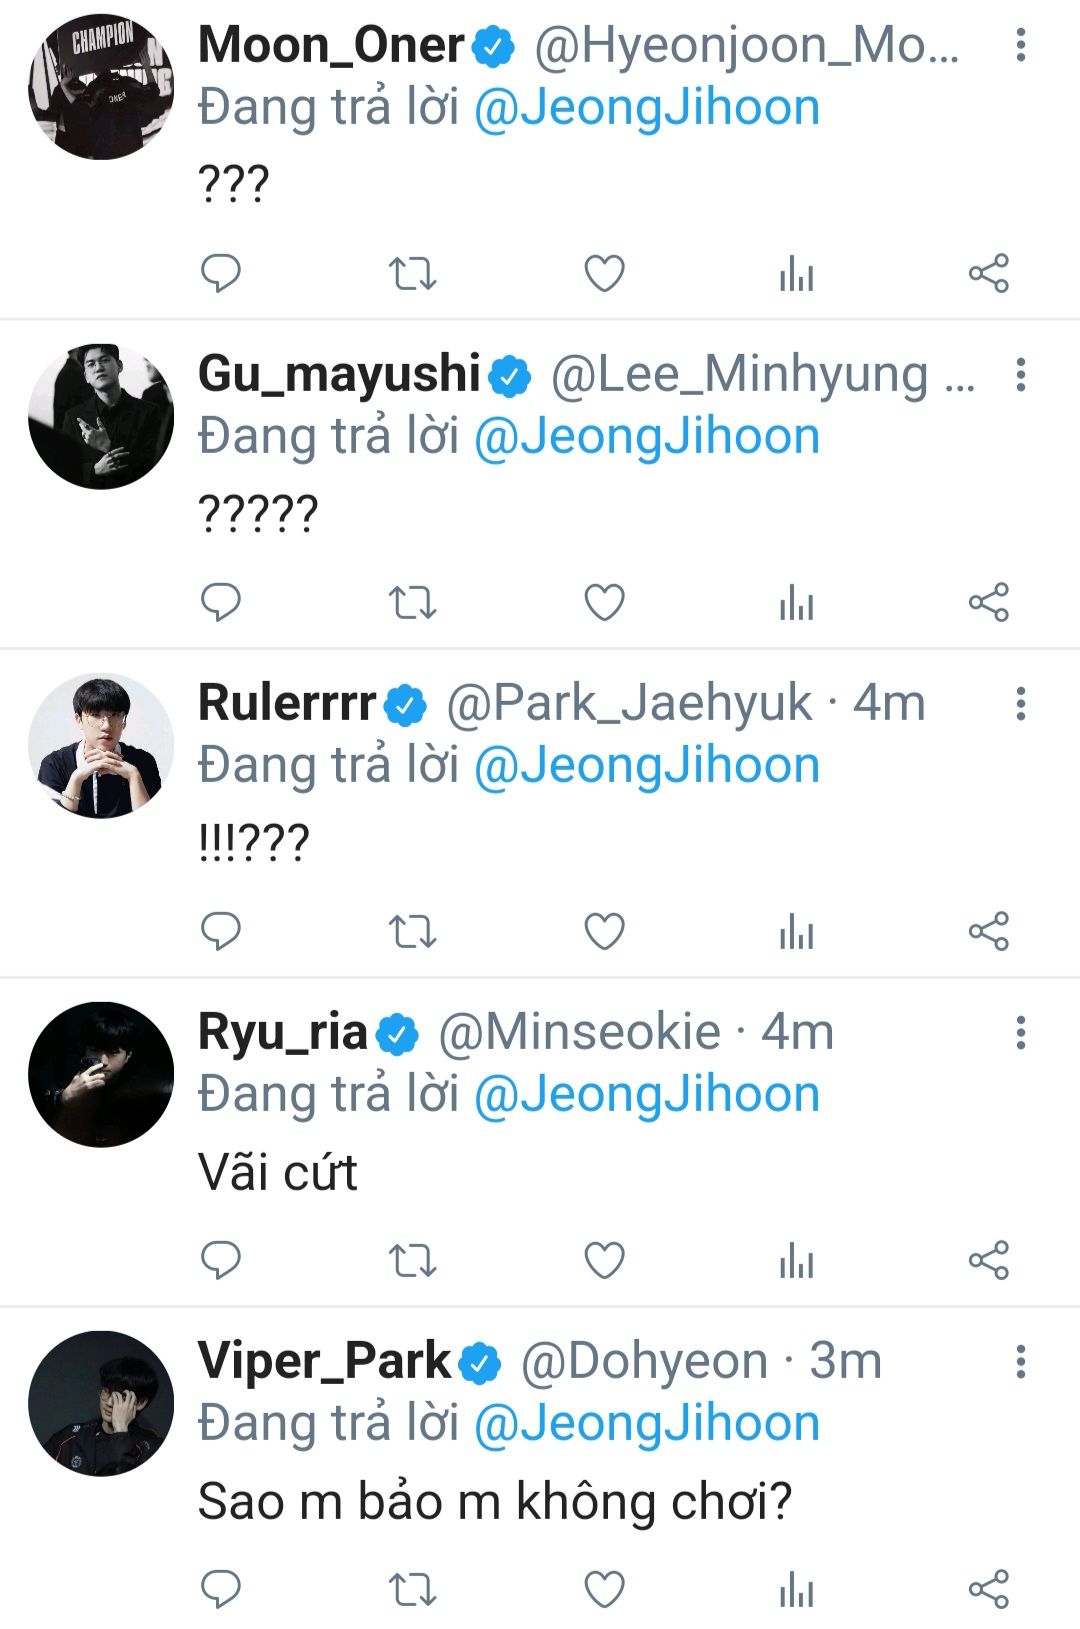Image resolution: width=1080 pixels, height=1629 pixels.
Task: Share Rulerrrr's tweet
Action: (988, 931)
